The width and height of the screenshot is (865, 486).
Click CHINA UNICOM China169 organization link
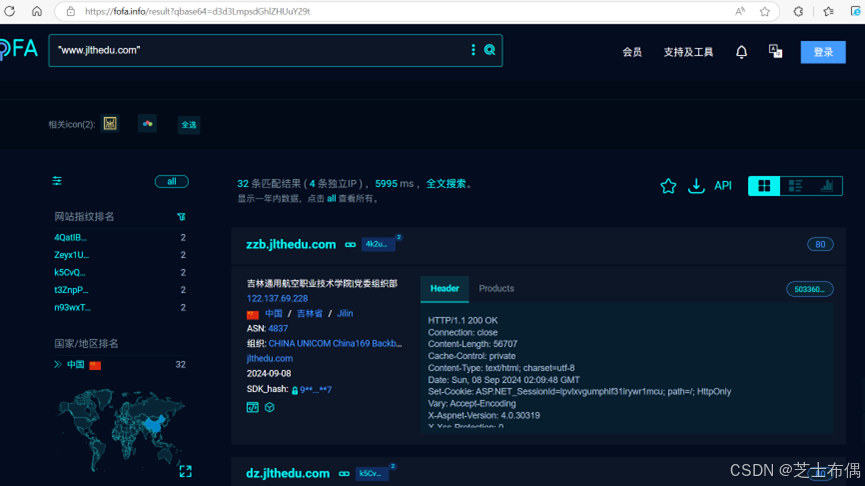335,343
